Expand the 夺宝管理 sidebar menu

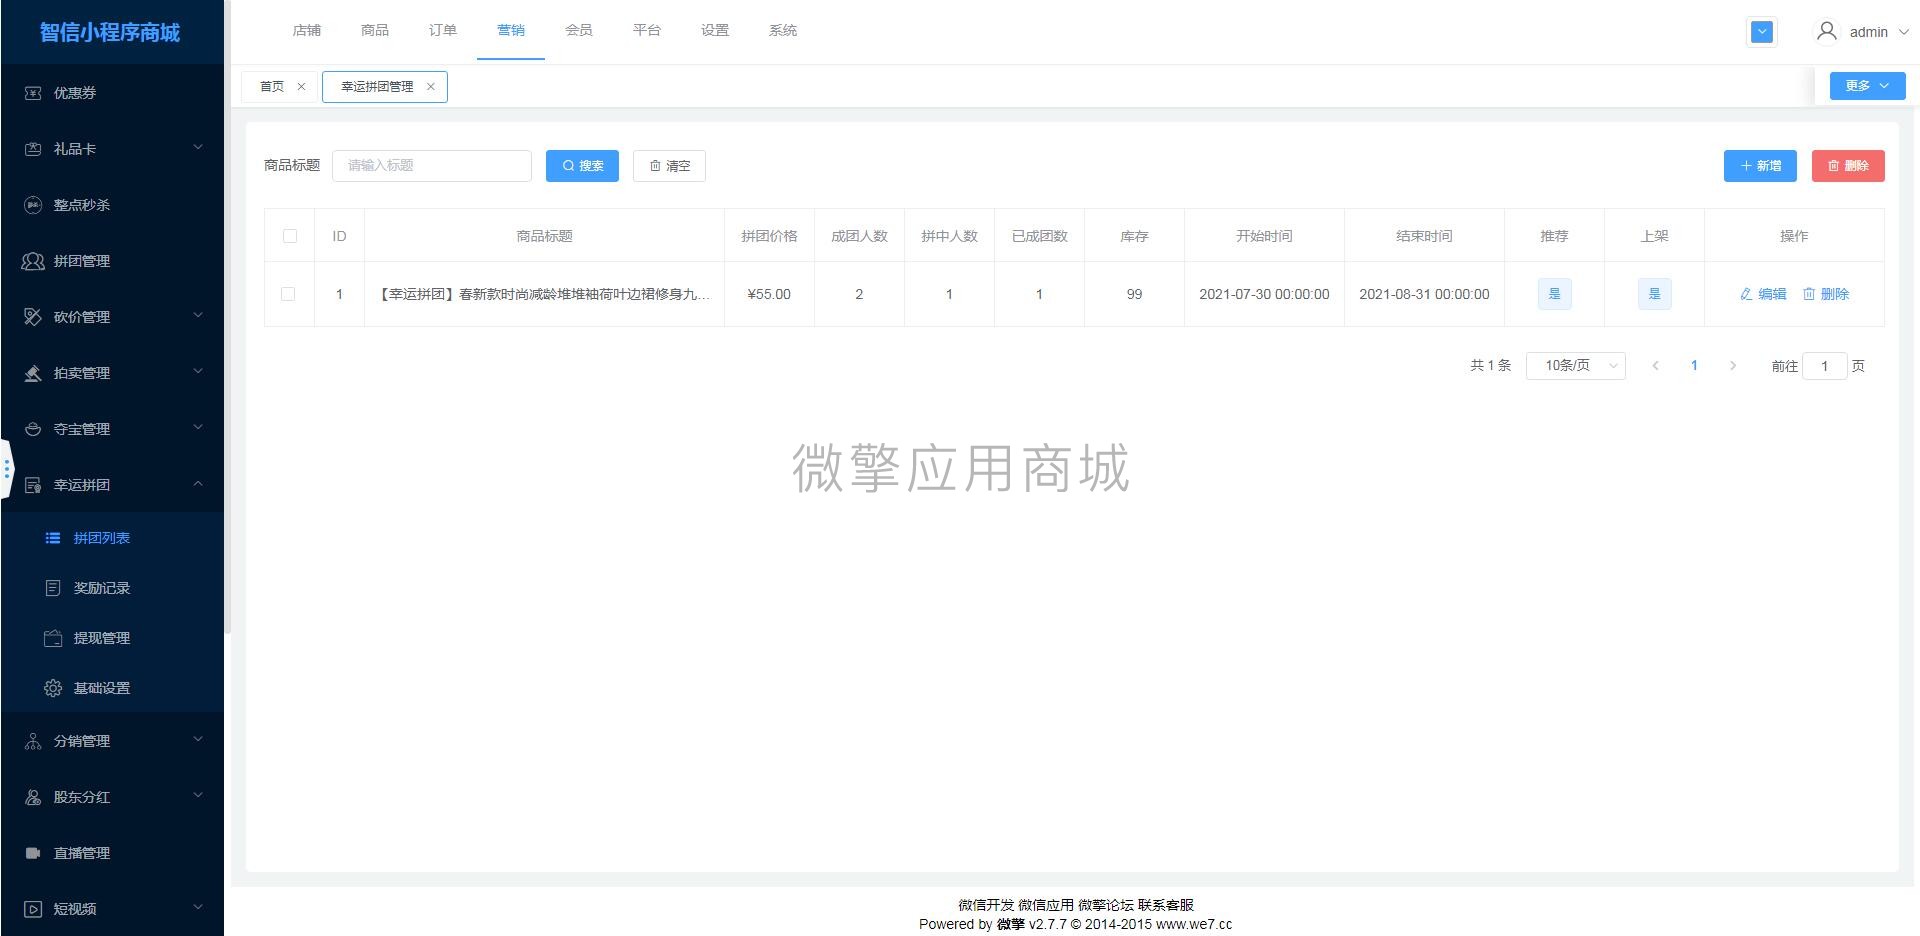point(198,428)
